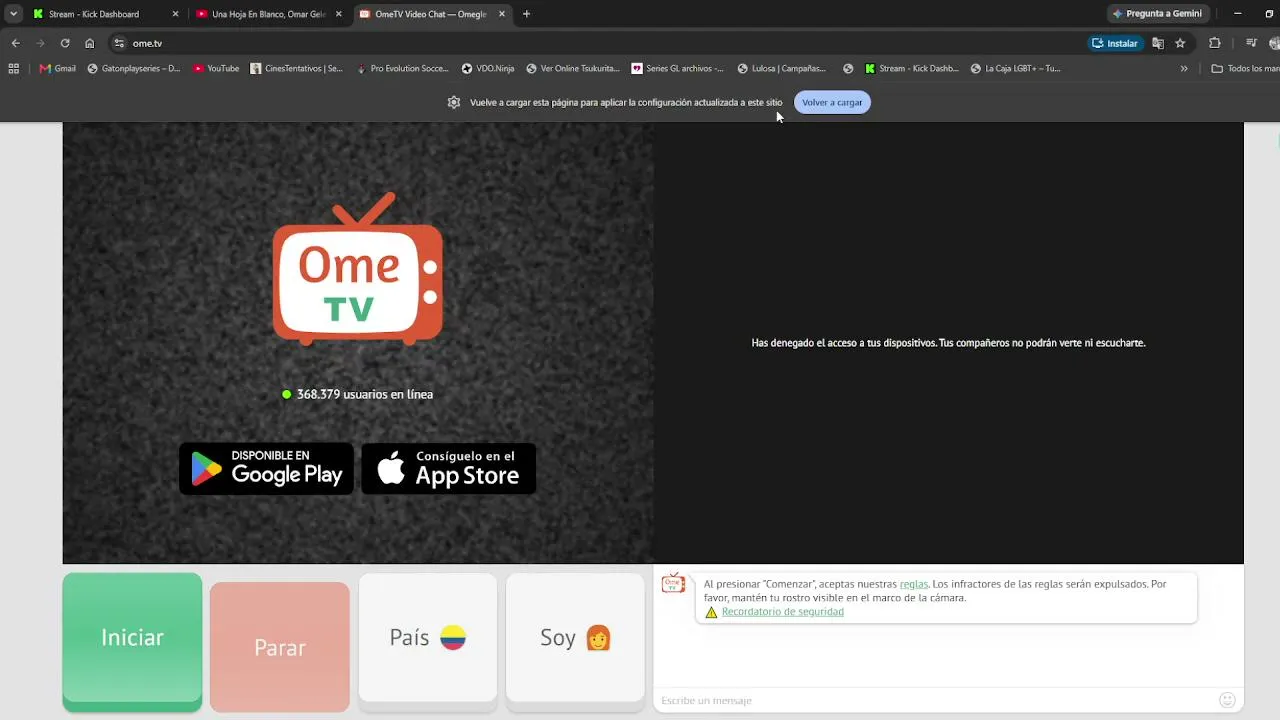Go forward to the next page
The height and width of the screenshot is (720, 1280).
(x=40, y=43)
